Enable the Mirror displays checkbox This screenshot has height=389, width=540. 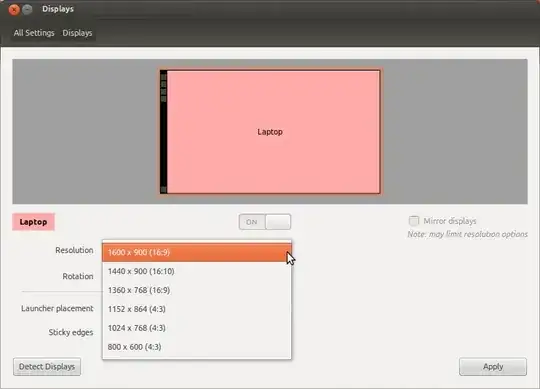pos(414,221)
